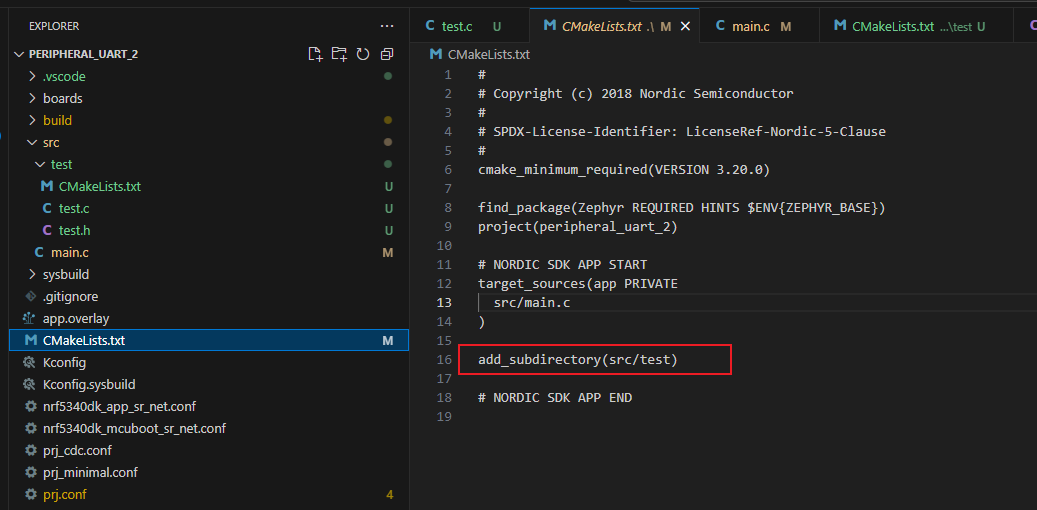Click the cmake_minimum_required(VERSION 3.20.0) line

[624, 169]
